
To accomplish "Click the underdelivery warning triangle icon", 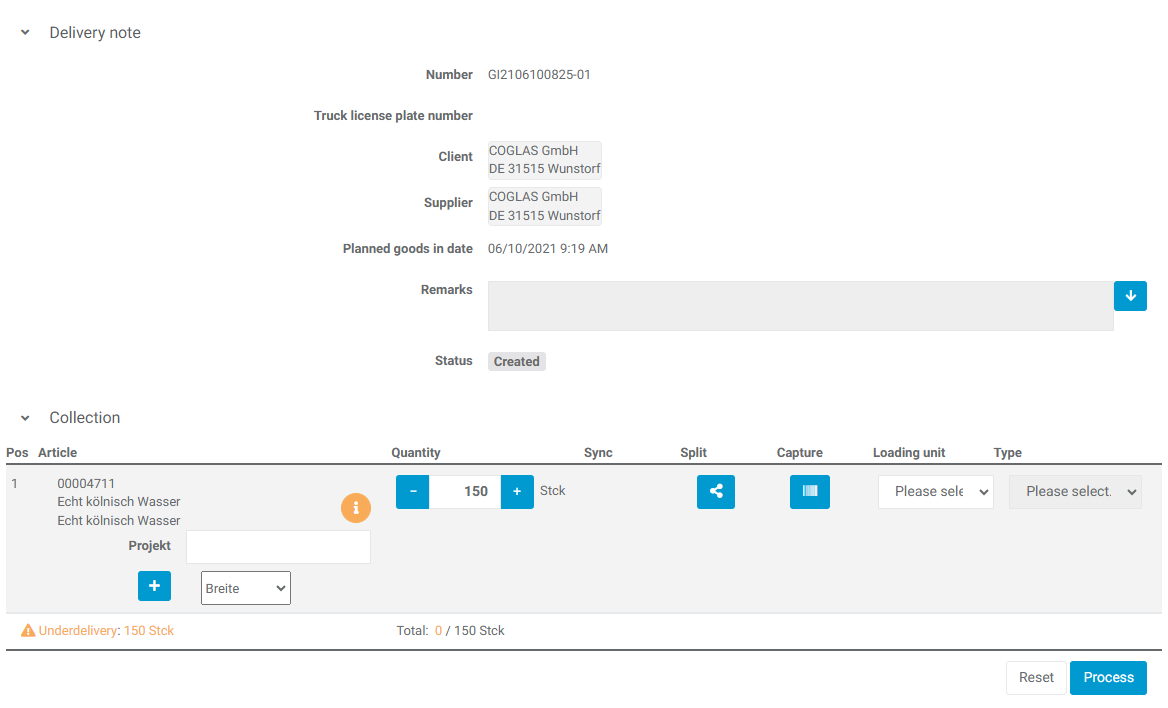I will (x=28, y=631).
